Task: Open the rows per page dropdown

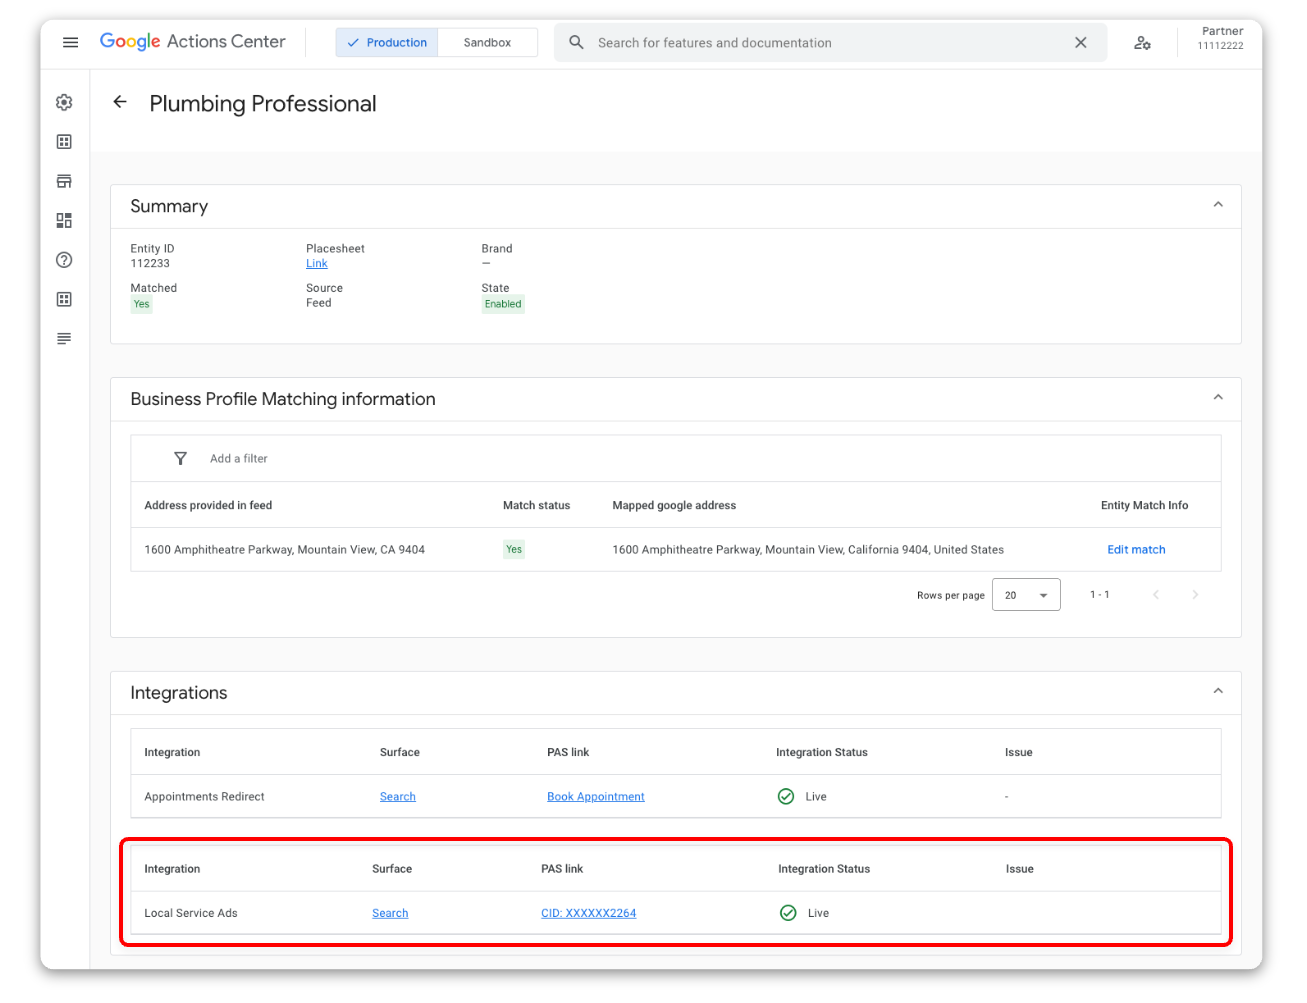Action: point(1026,595)
